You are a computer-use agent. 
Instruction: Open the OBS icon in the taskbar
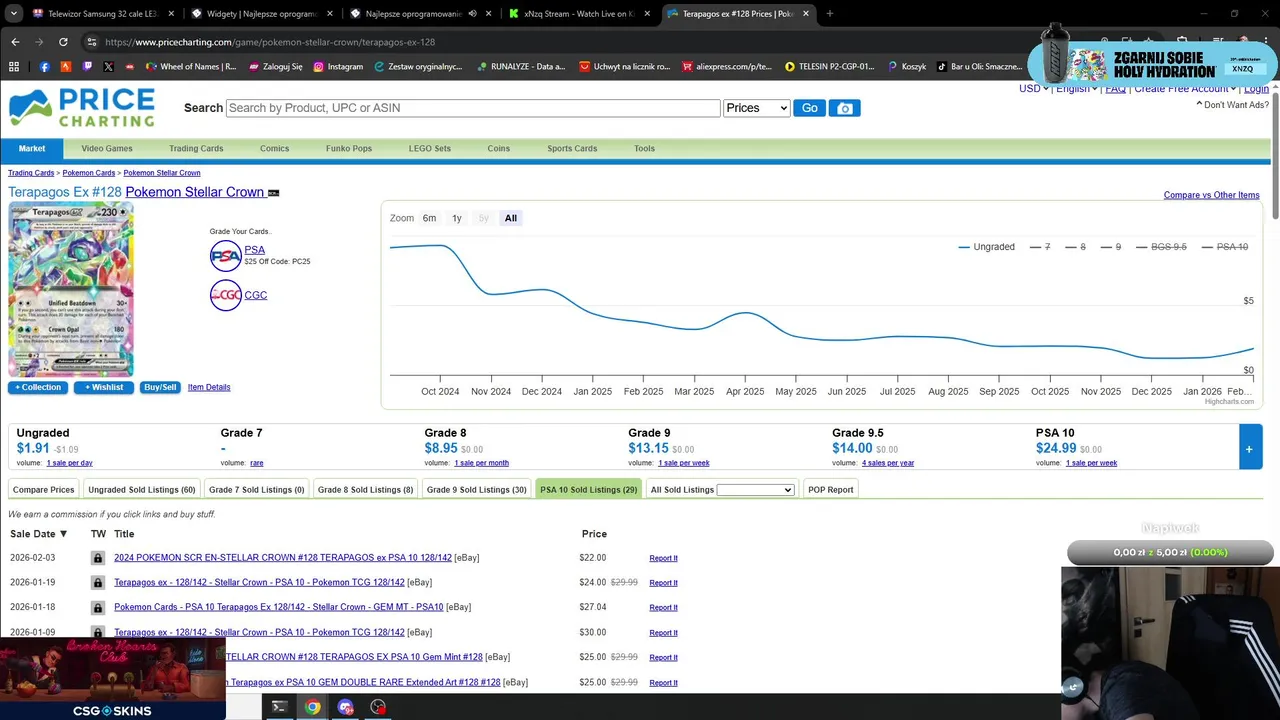click(x=378, y=707)
